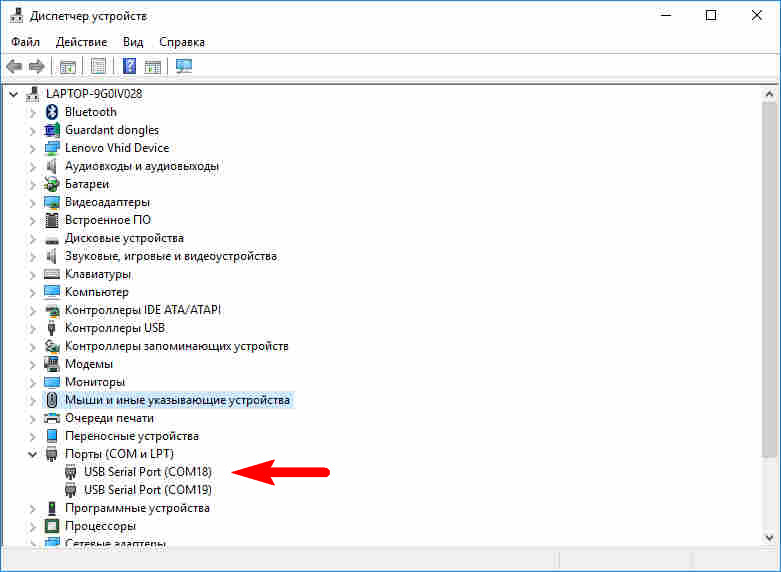Click the Переносные устройства icon

point(52,435)
